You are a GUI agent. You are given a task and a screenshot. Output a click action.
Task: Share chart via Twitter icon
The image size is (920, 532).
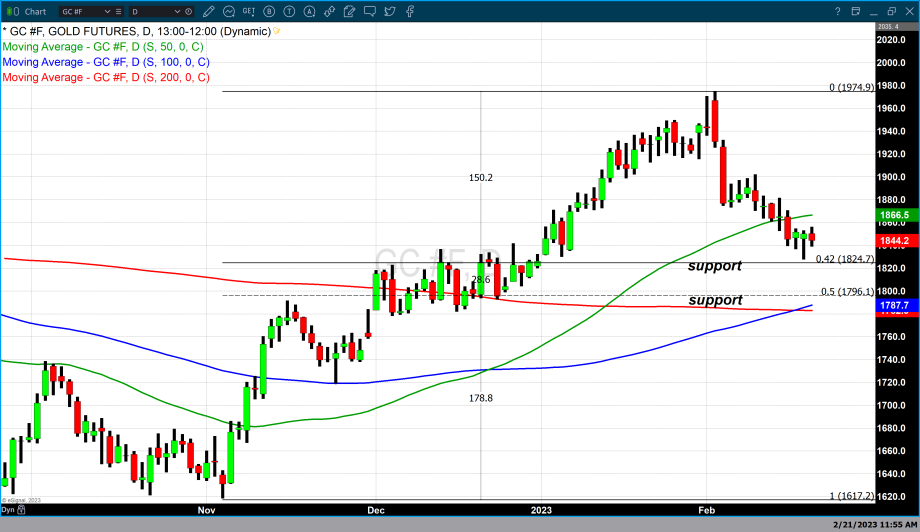pos(389,11)
